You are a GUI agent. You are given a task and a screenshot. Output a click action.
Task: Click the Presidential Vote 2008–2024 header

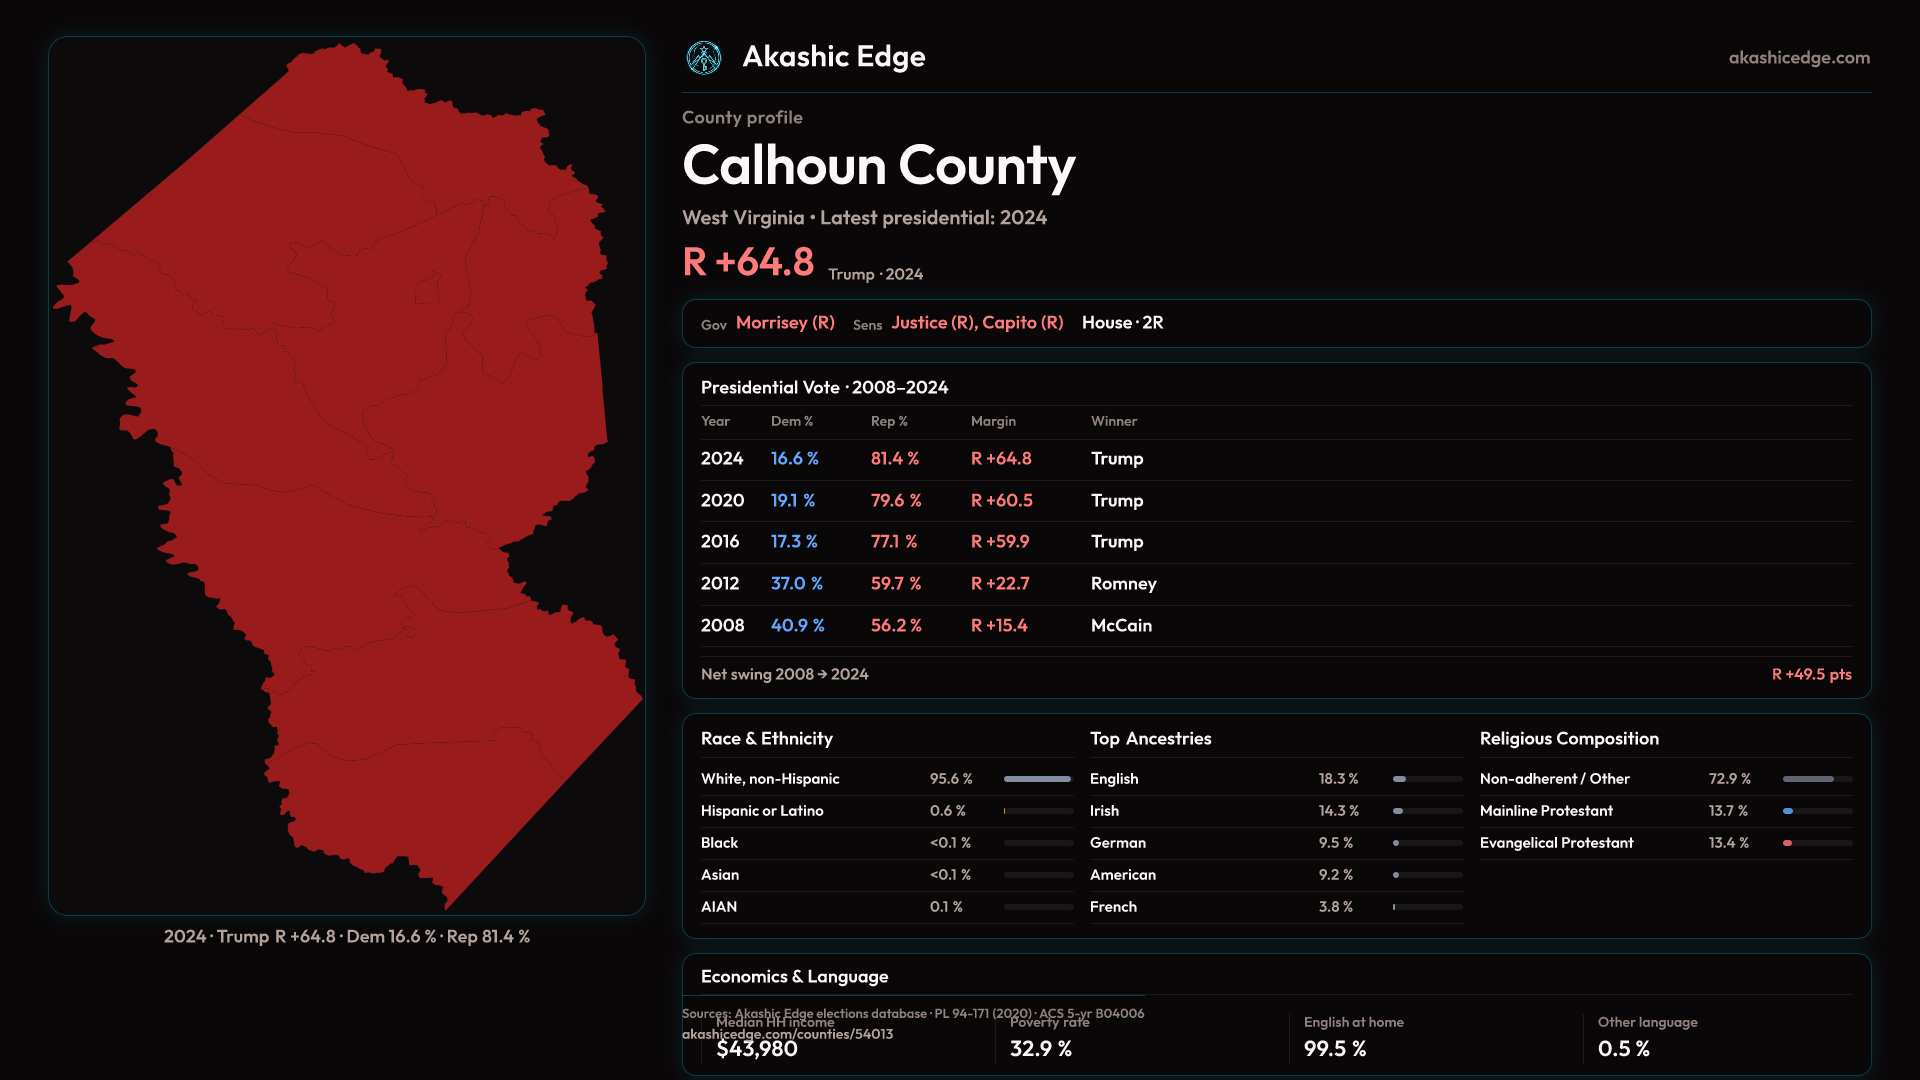[824, 388]
